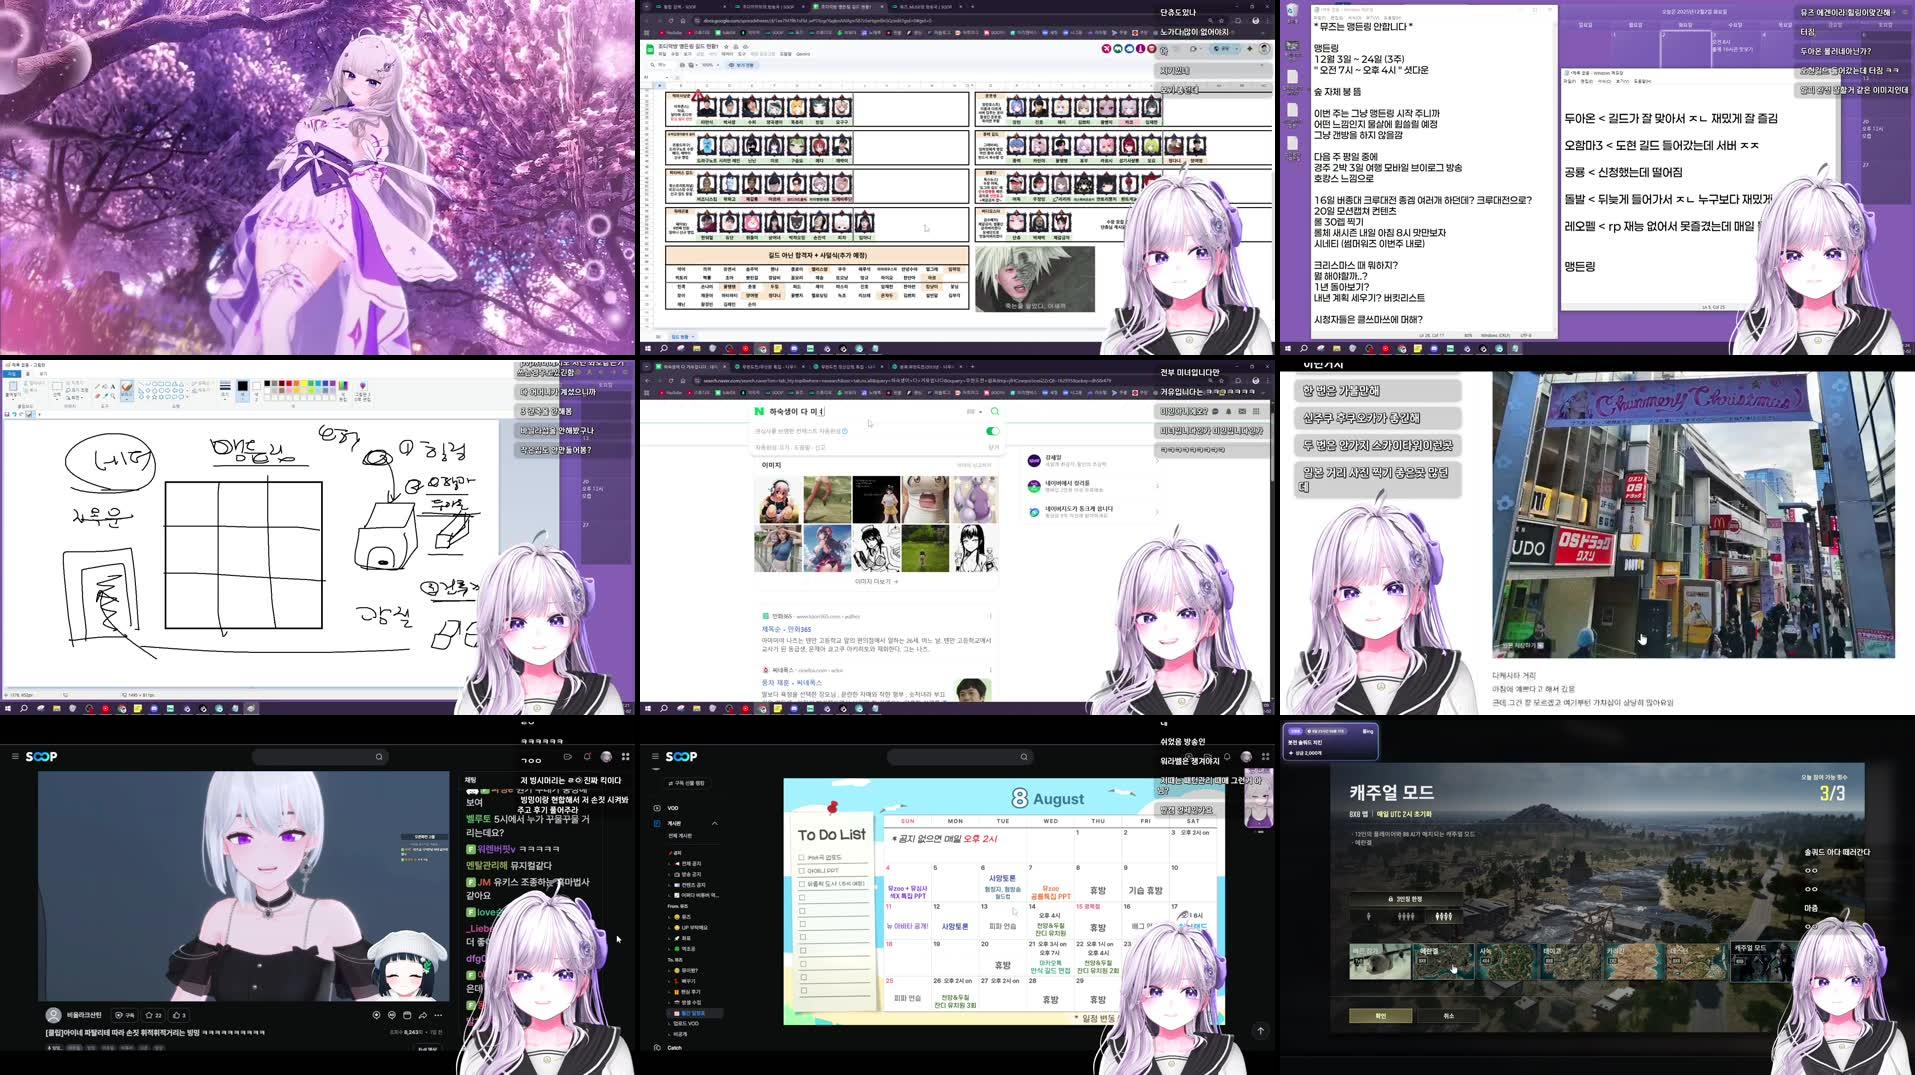1915x1075 pixels.
Task: Pick a purple swatch from Paint's palette
Action: tap(332, 384)
